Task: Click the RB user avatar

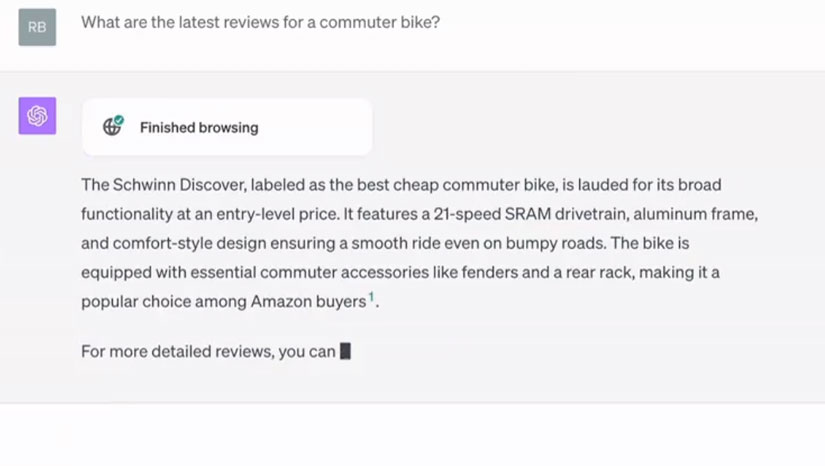Action: (x=37, y=27)
